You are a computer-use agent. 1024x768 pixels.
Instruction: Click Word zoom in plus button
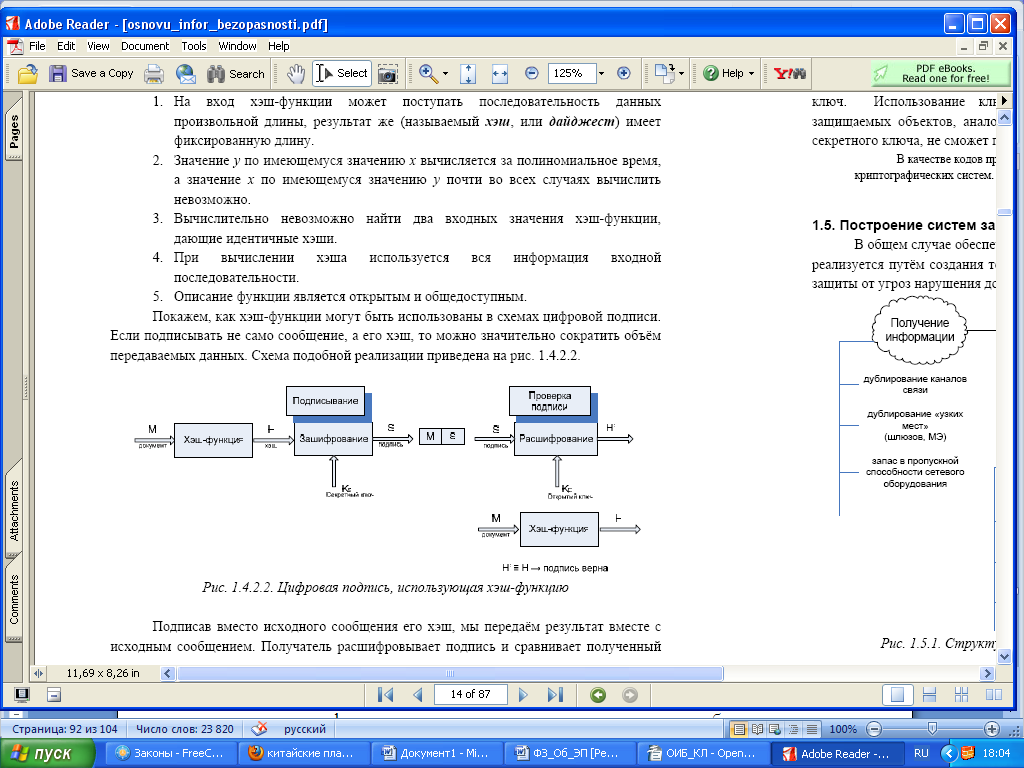tap(991, 729)
